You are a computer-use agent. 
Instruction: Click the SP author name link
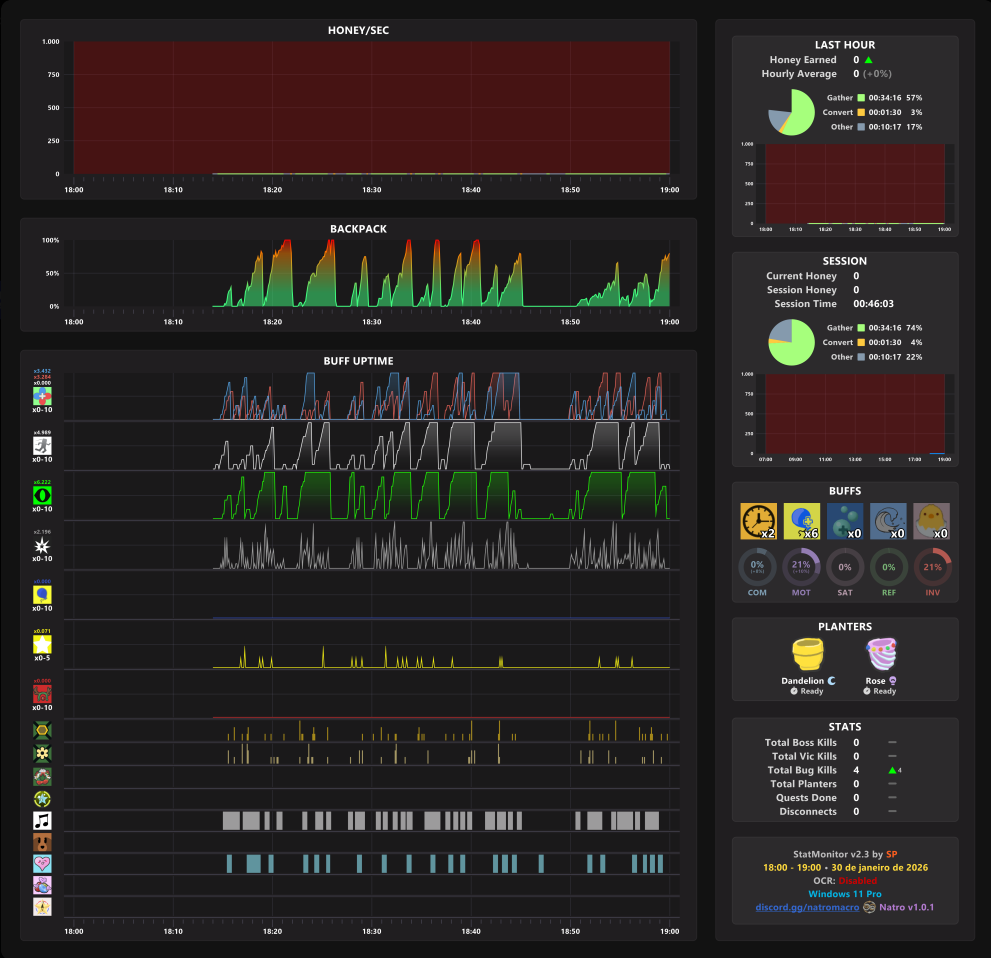click(x=891, y=854)
